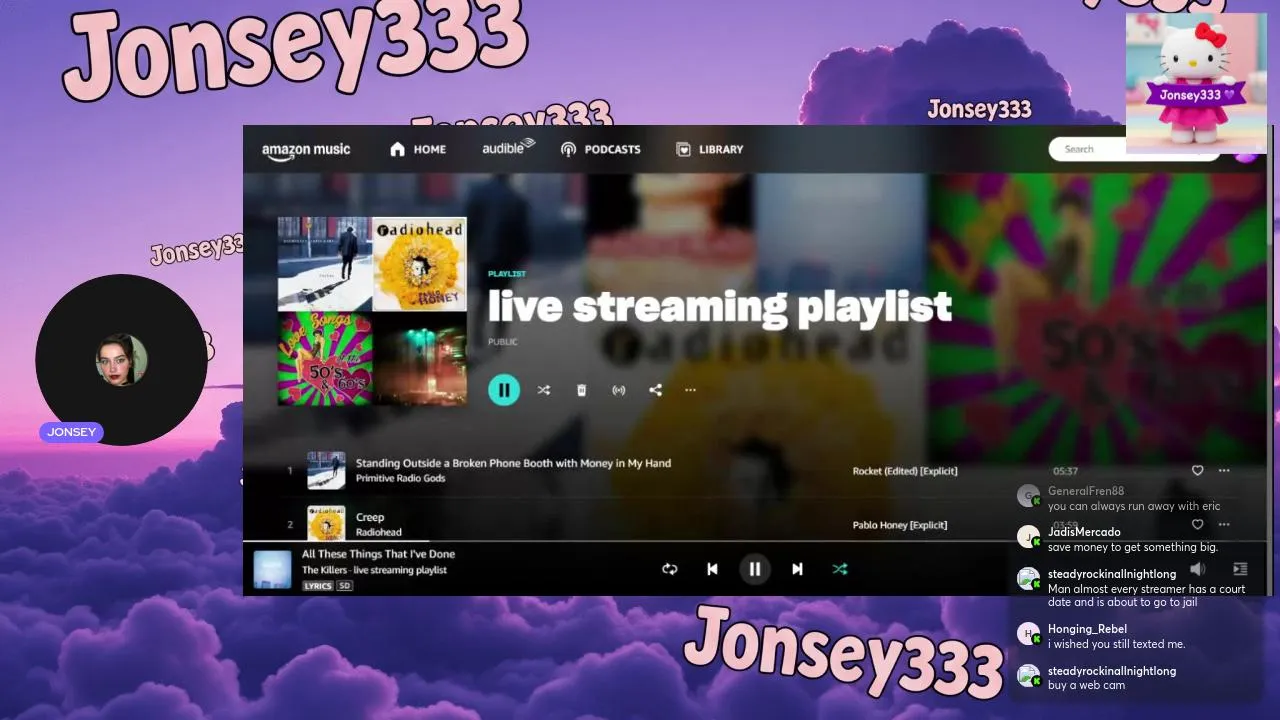The height and width of the screenshot is (720, 1280).
Task: Click the purple JONSEY name badge
Action: [x=72, y=432]
